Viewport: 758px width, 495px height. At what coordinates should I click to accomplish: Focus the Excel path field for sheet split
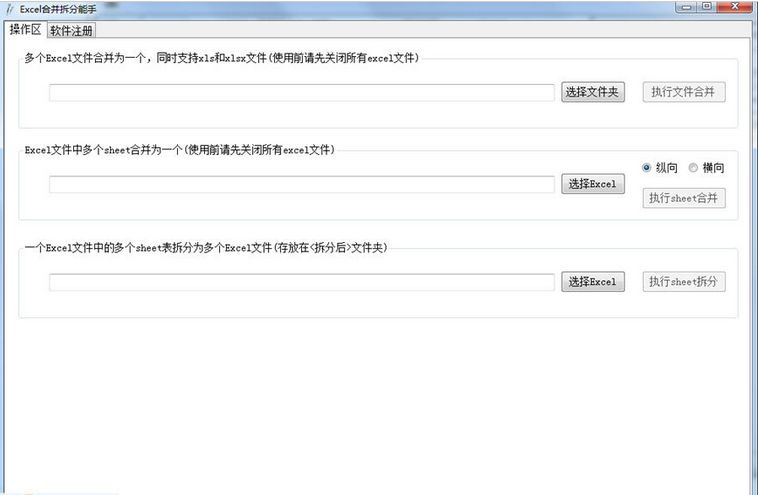pos(302,282)
